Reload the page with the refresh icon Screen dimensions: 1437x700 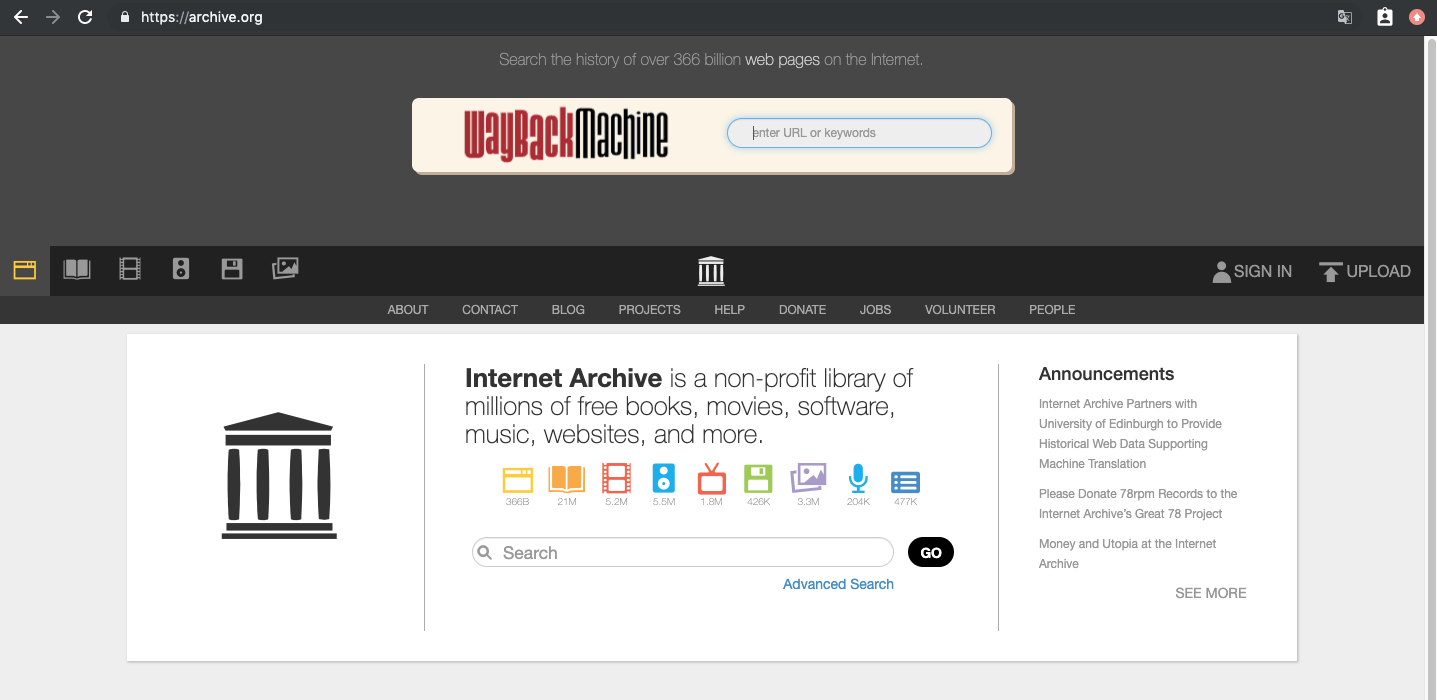(86, 17)
